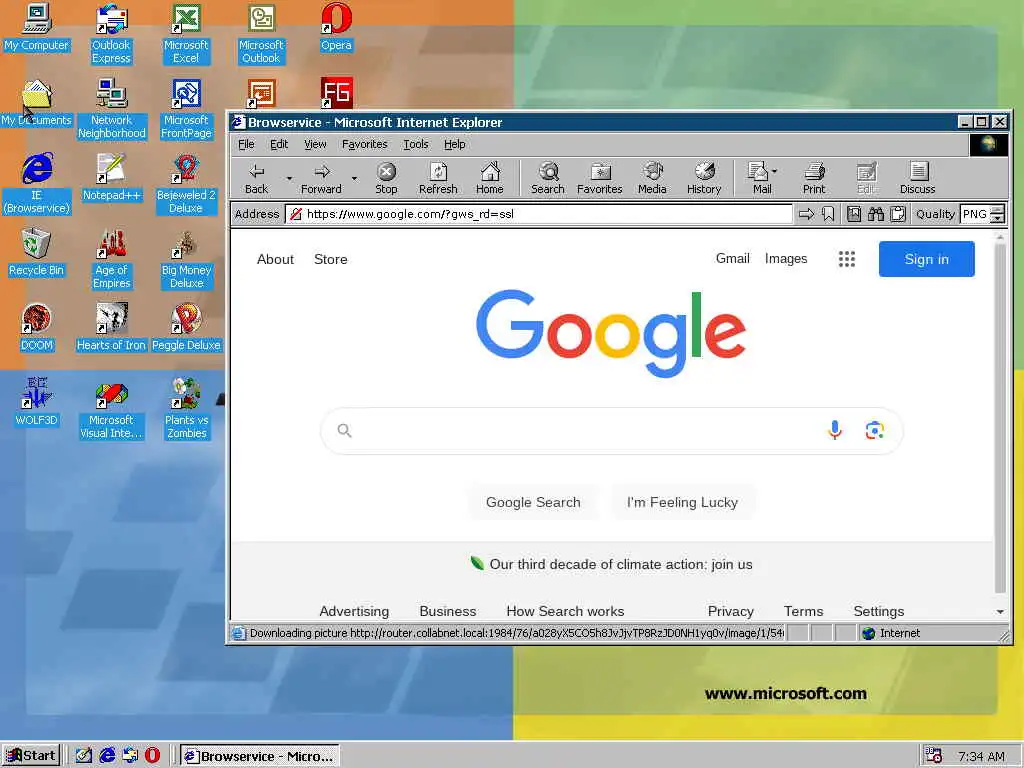The height and width of the screenshot is (768, 1024).
Task: Open the climate action join us link
Action: tap(620, 564)
